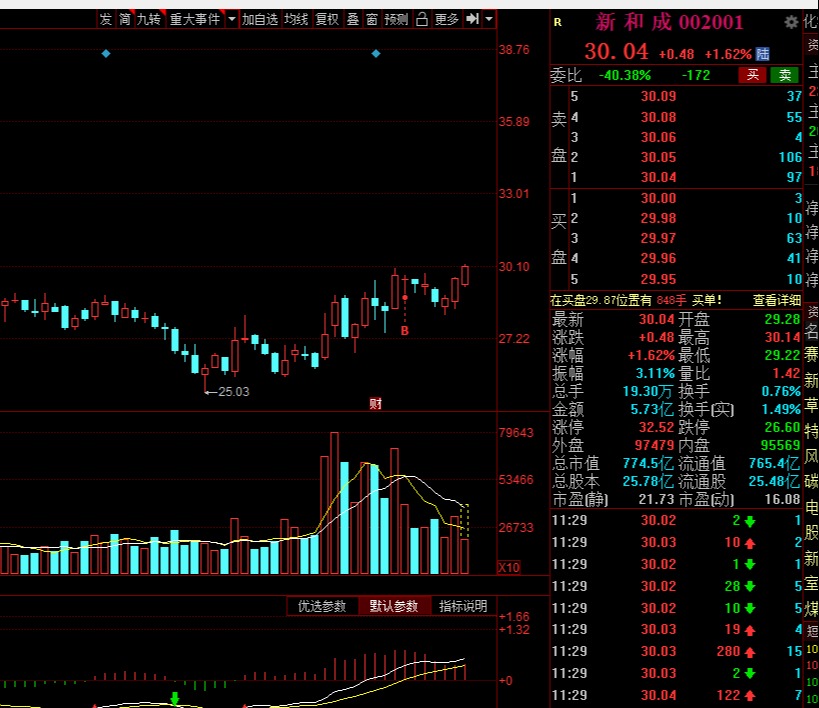This screenshot has height=708, width=819.
Task: Click the 财 financial marker on chart
Action: pyautogui.click(x=375, y=404)
